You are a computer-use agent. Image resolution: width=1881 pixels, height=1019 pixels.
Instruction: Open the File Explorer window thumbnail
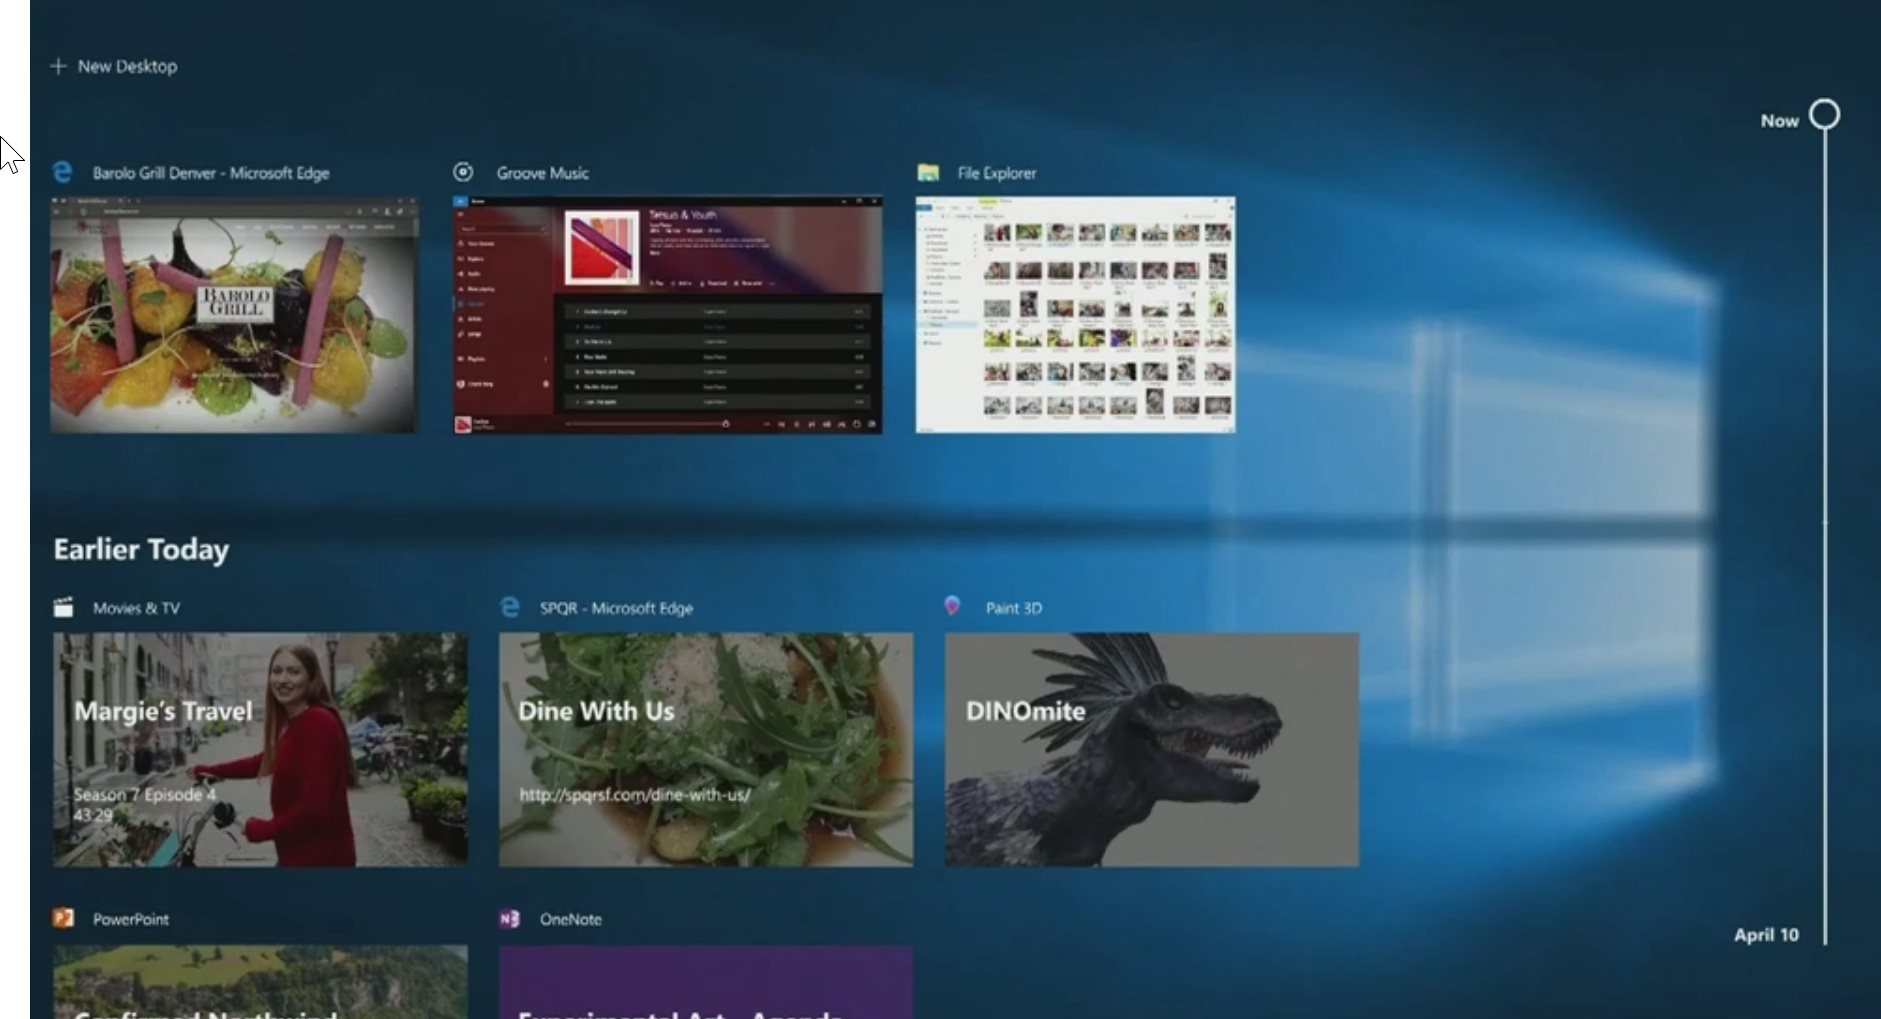(1075, 315)
